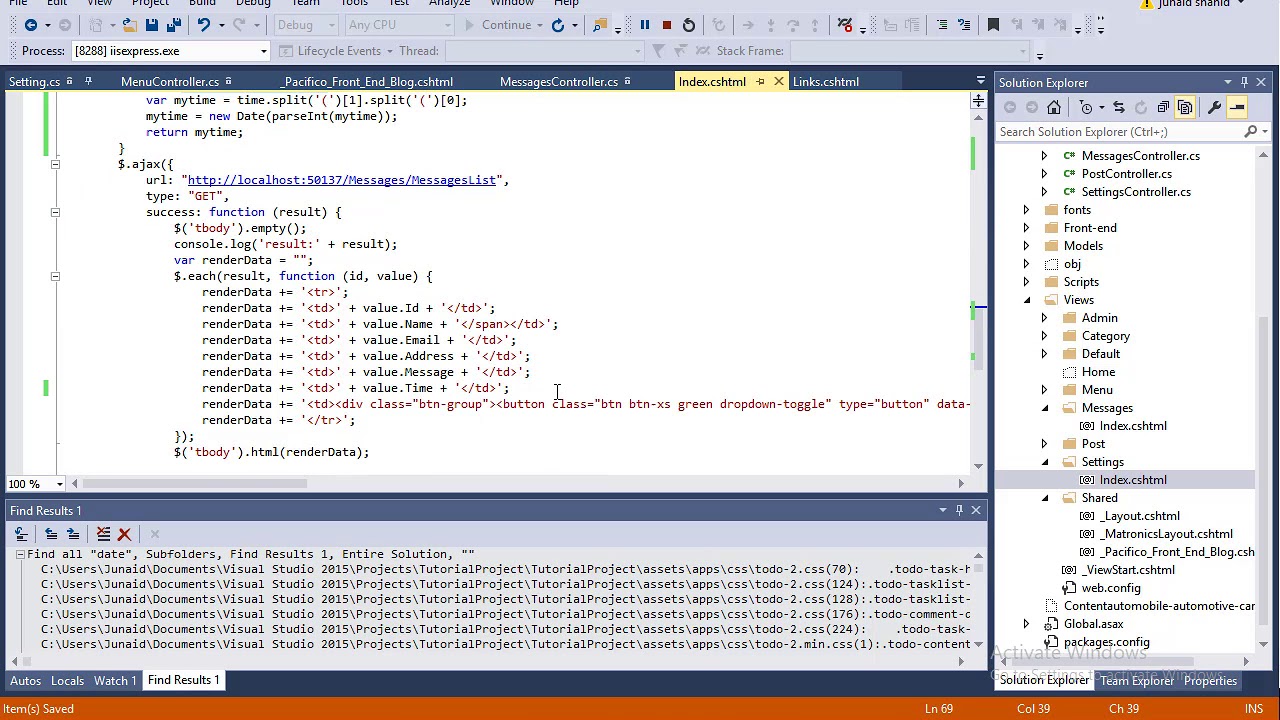The width and height of the screenshot is (1280, 720).
Task: Close the Index.cshtml tab
Action: pyautogui.click(x=778, y=82)
